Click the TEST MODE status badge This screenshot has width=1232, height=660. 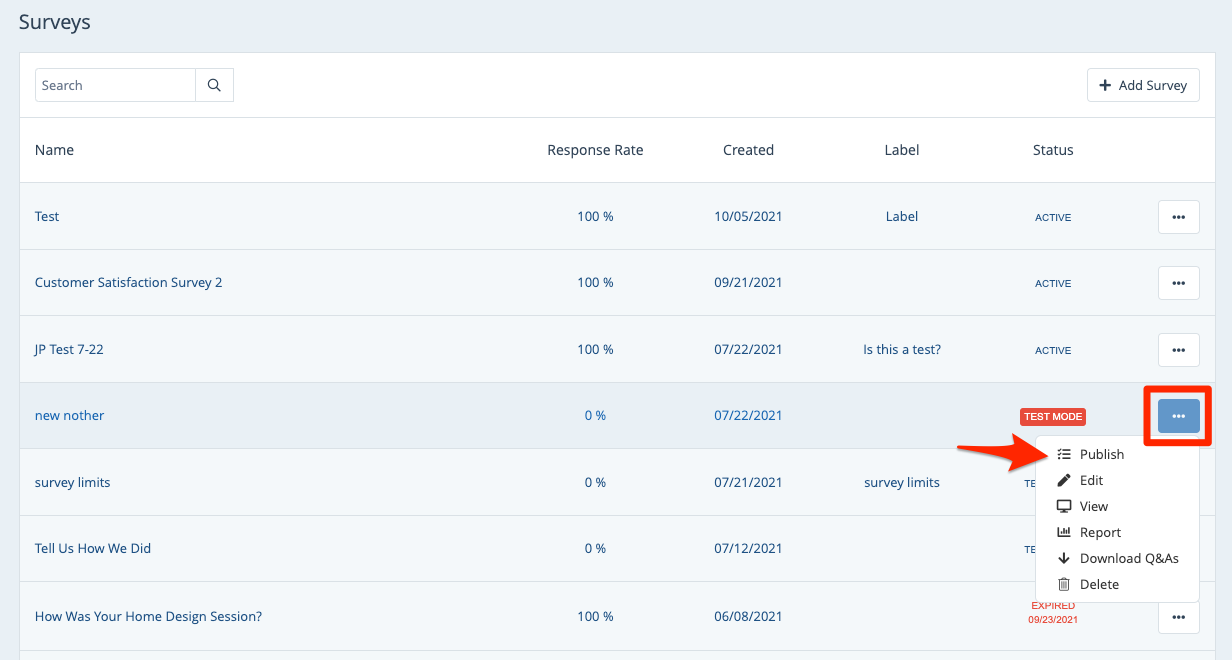1052,416
